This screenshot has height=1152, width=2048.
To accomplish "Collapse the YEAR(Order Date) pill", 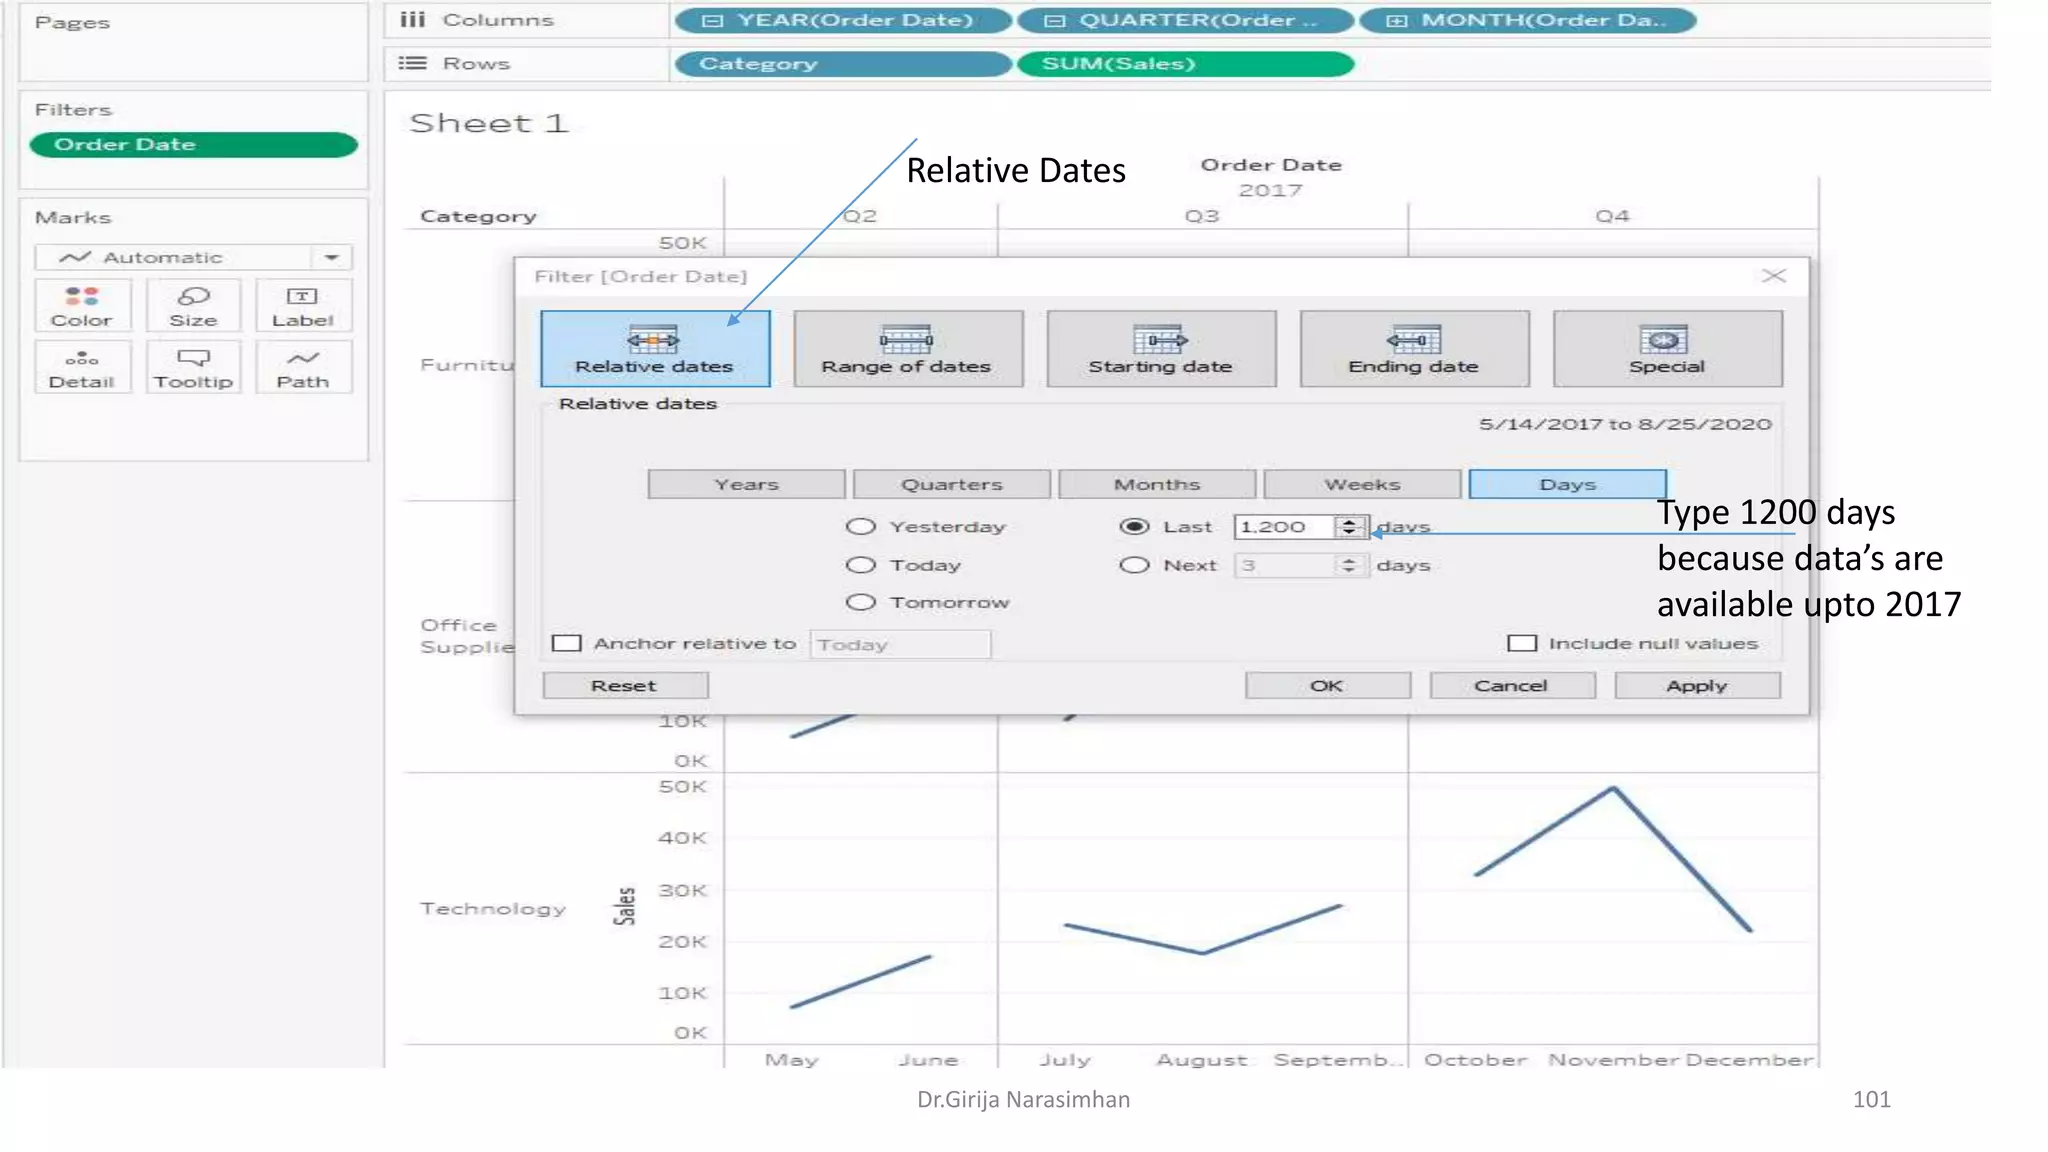I will coord(712,20).
